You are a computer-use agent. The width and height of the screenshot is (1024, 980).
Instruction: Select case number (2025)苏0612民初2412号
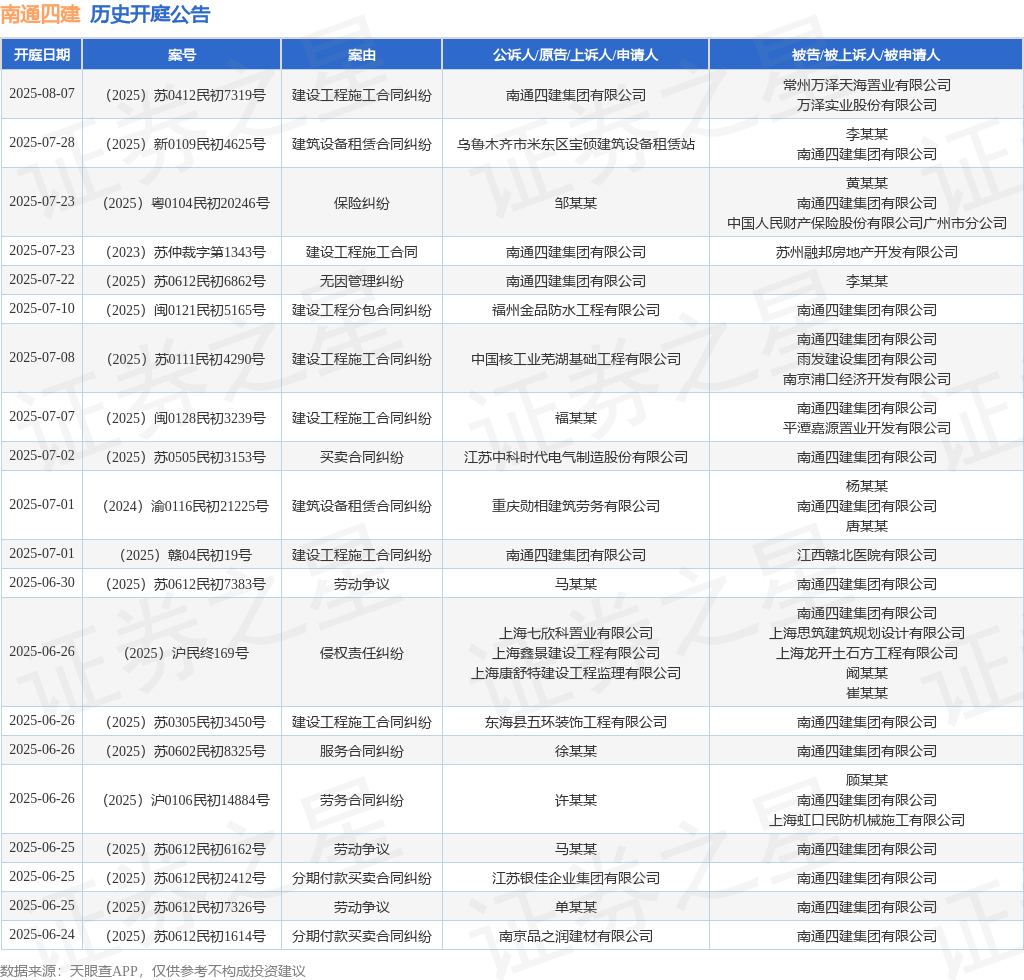[x=185, y=878]
